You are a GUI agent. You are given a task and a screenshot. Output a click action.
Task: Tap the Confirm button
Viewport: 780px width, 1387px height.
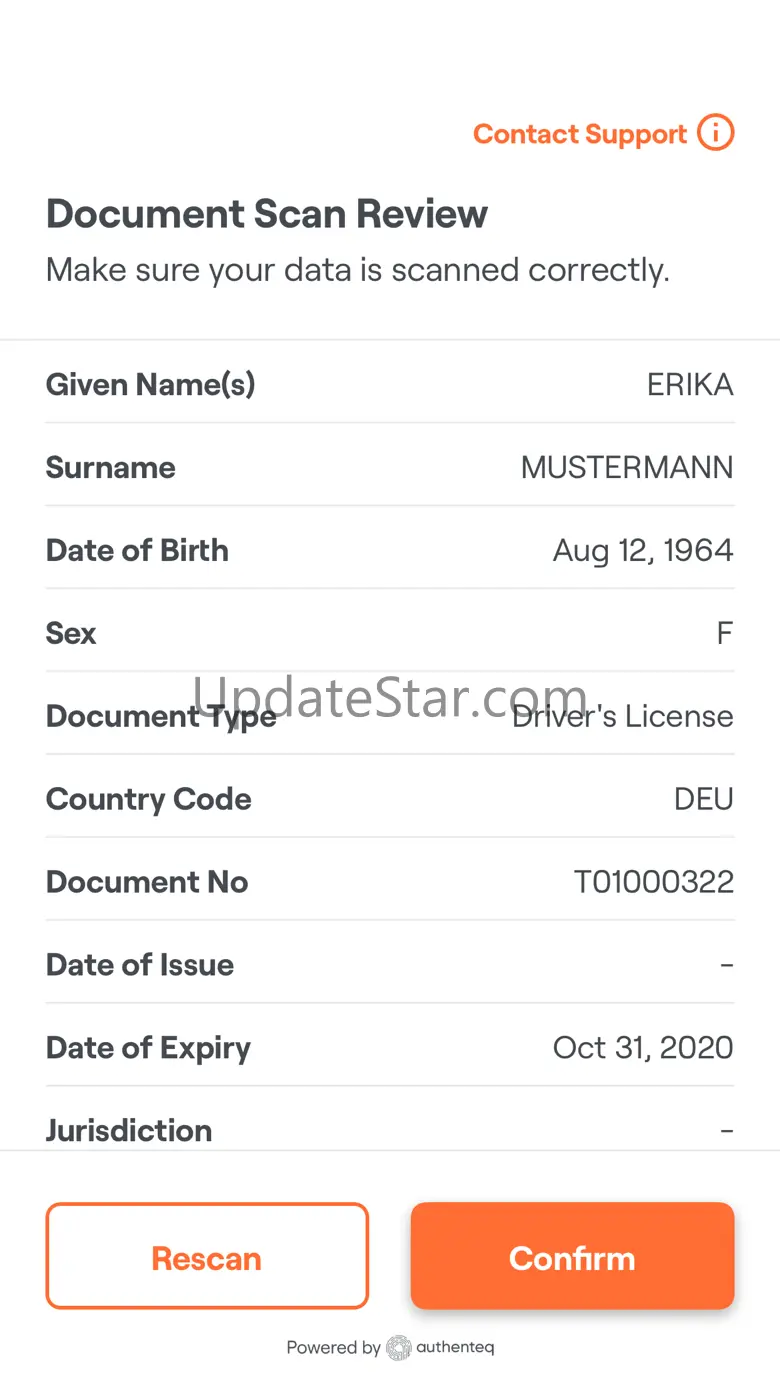pyautogui.click(x=572, y=1256)
